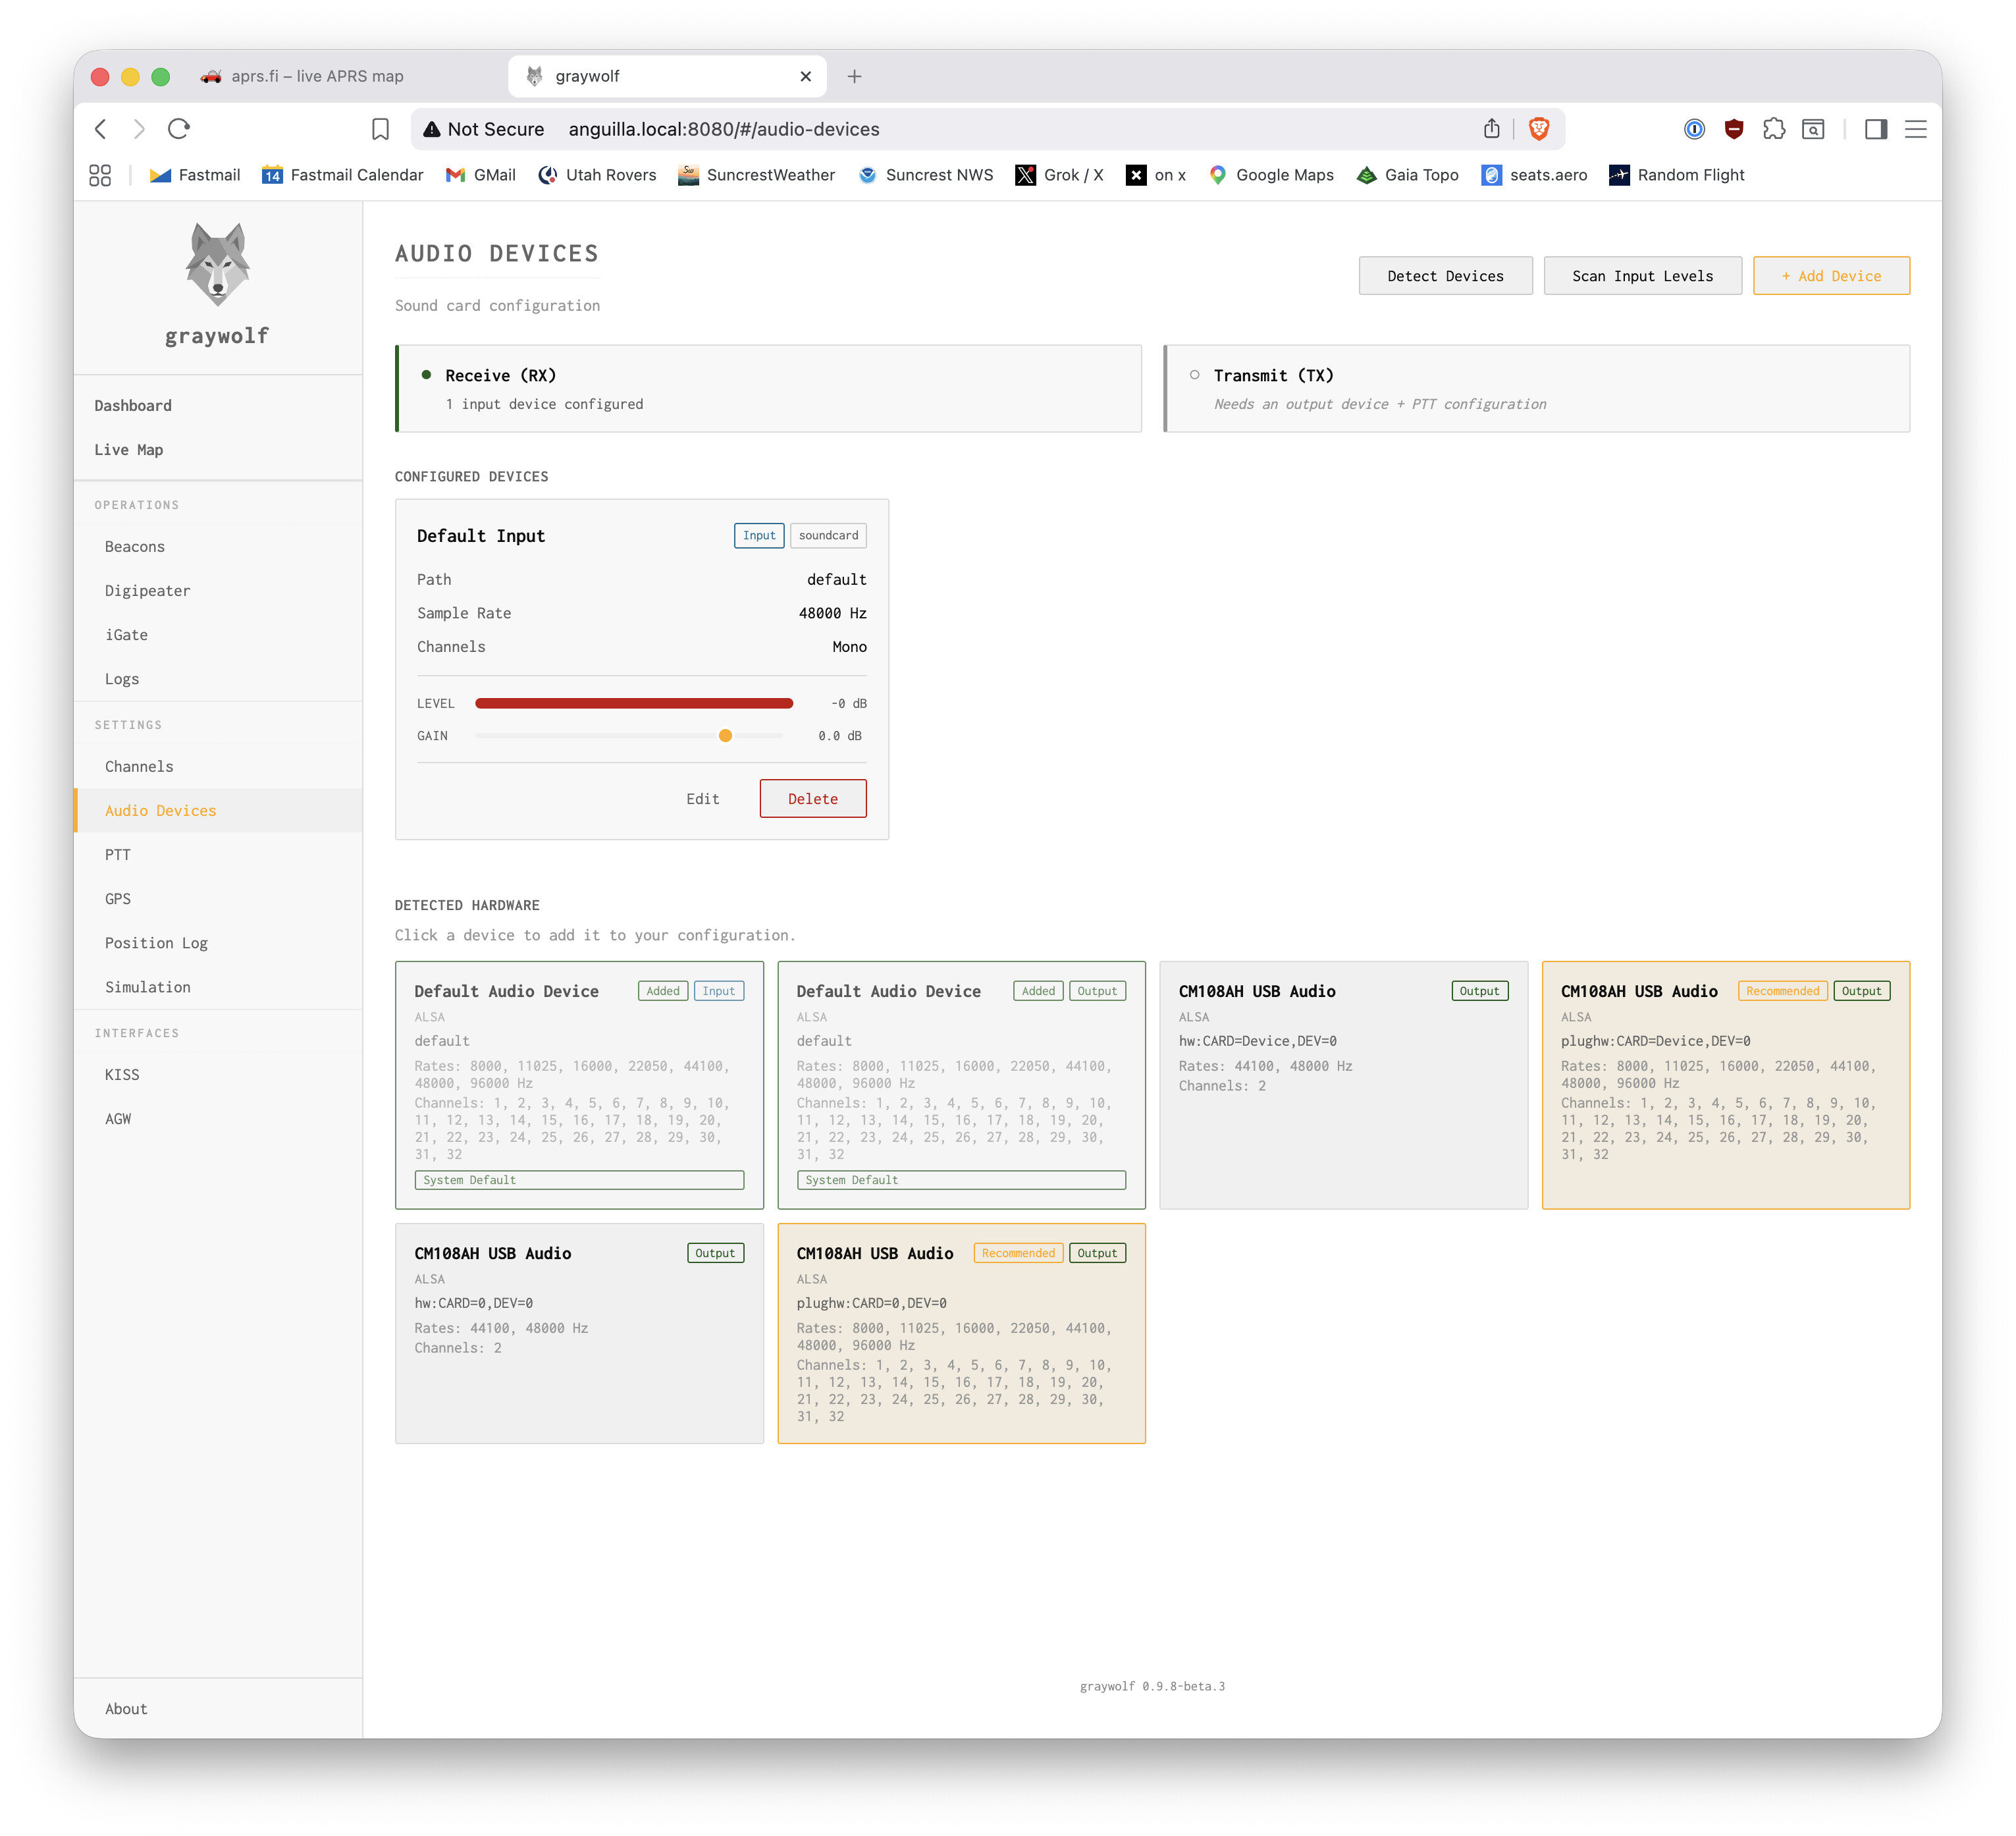Click the Detect Devices button
Viewport: 2016px width, 1836px height.
(1444, 276)
